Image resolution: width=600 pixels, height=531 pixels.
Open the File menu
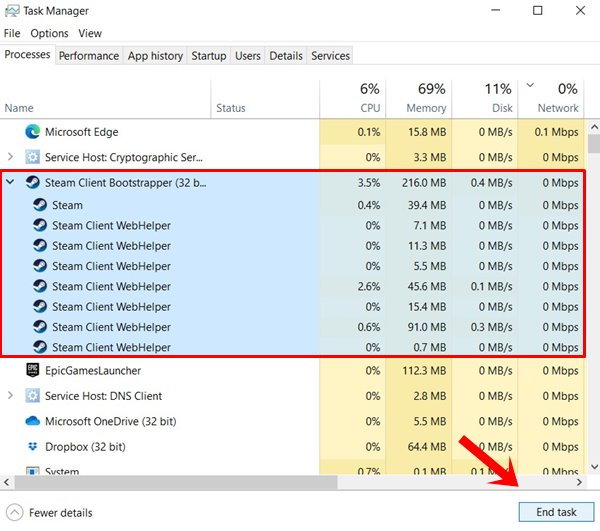[12, 33]
